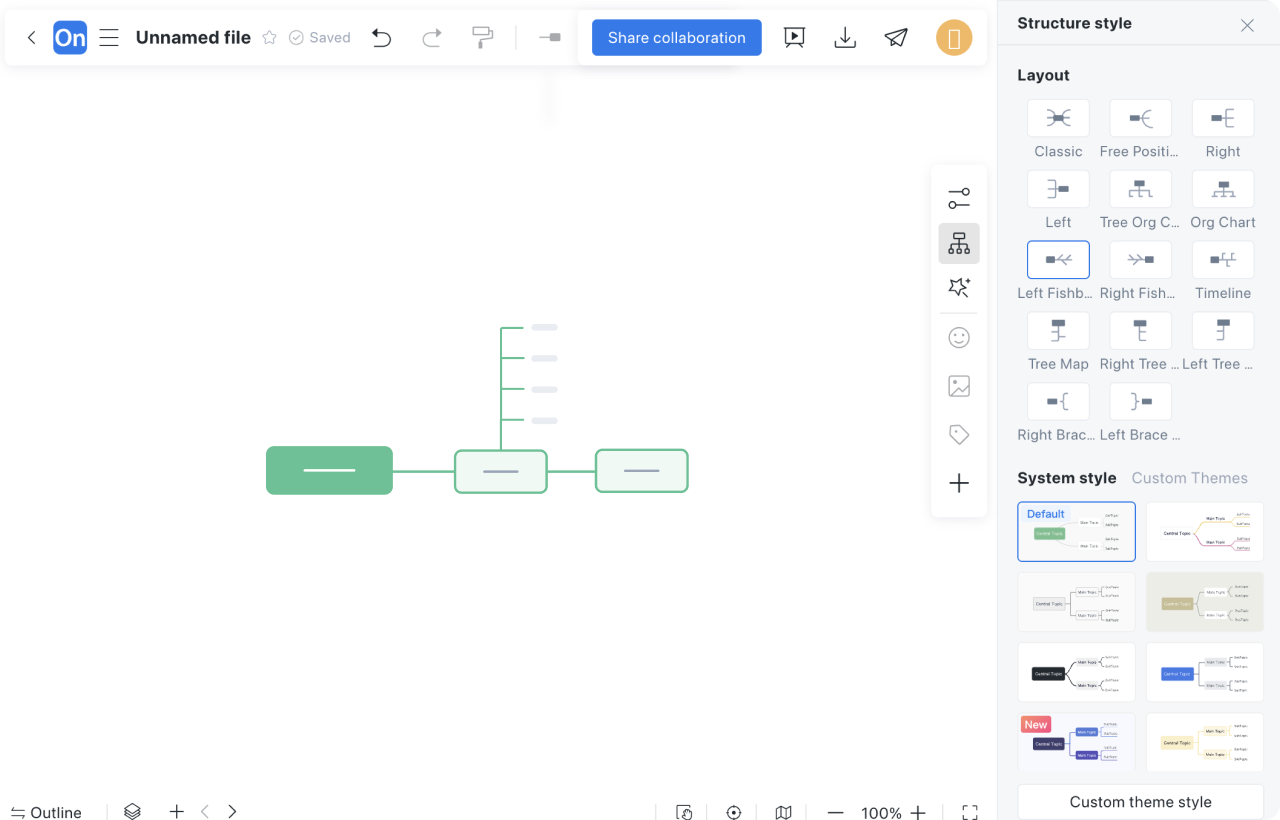
Task: Start presentation mode from the toolbar
Action: pos(794,38)
